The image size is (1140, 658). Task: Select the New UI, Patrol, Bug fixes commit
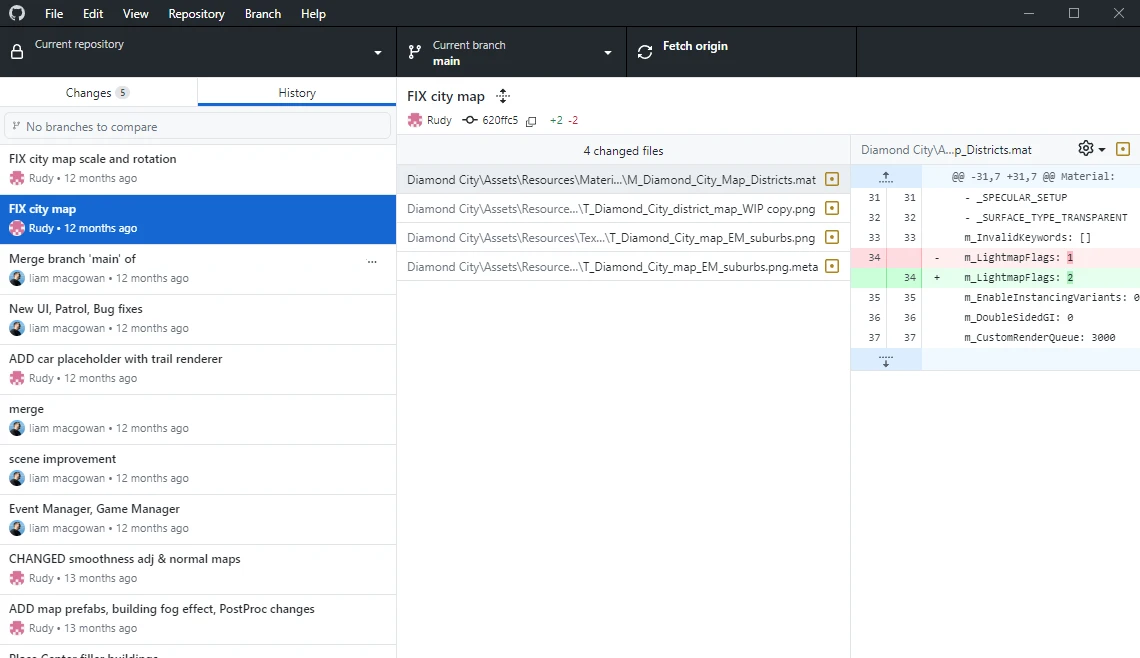tap(197, 318)
